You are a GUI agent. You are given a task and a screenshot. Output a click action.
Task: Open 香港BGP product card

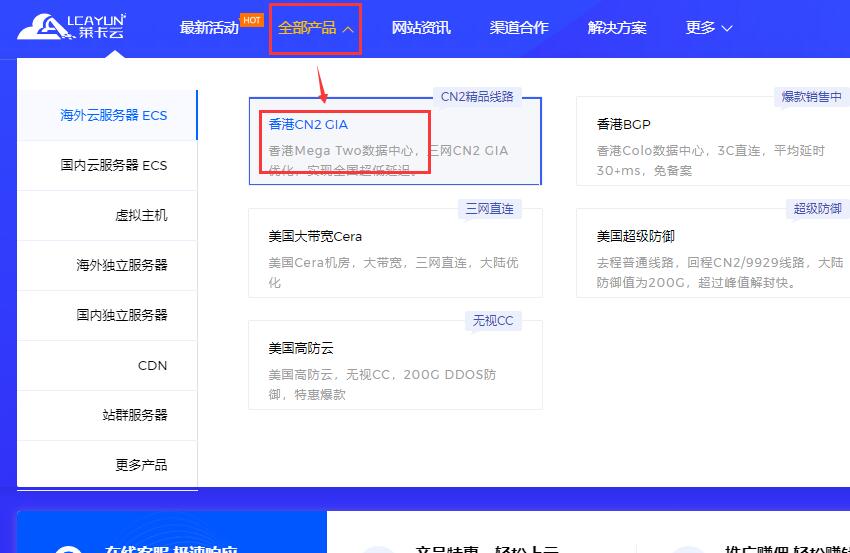(x=713, y=141)
